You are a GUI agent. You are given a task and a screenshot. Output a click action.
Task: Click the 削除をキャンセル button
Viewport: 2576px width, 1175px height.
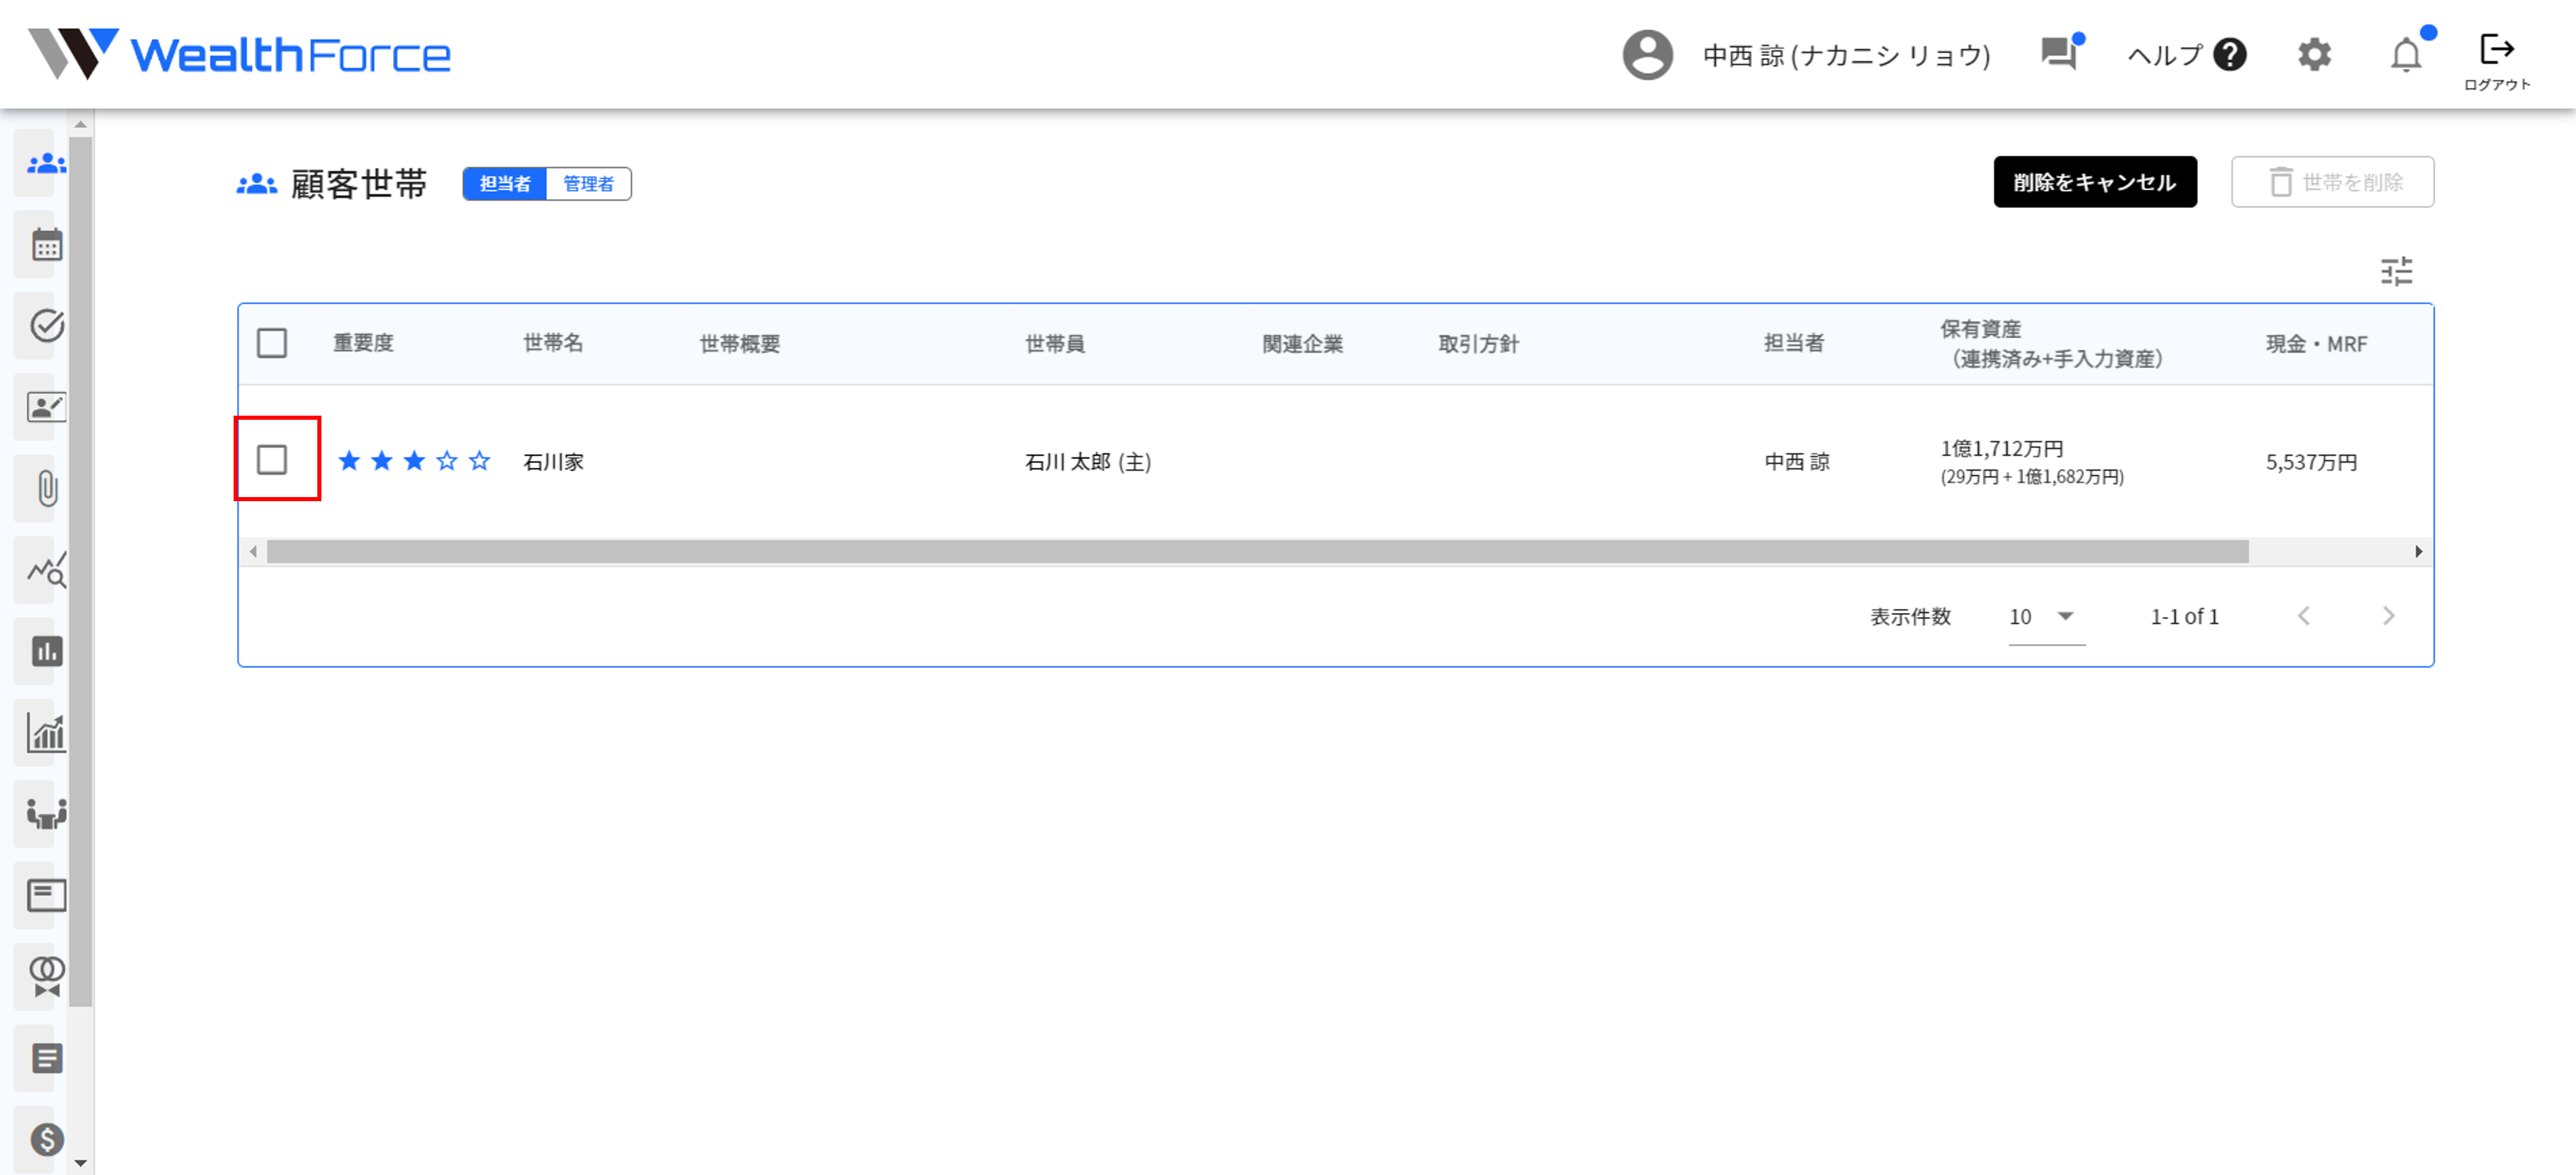coord(2095,182)
